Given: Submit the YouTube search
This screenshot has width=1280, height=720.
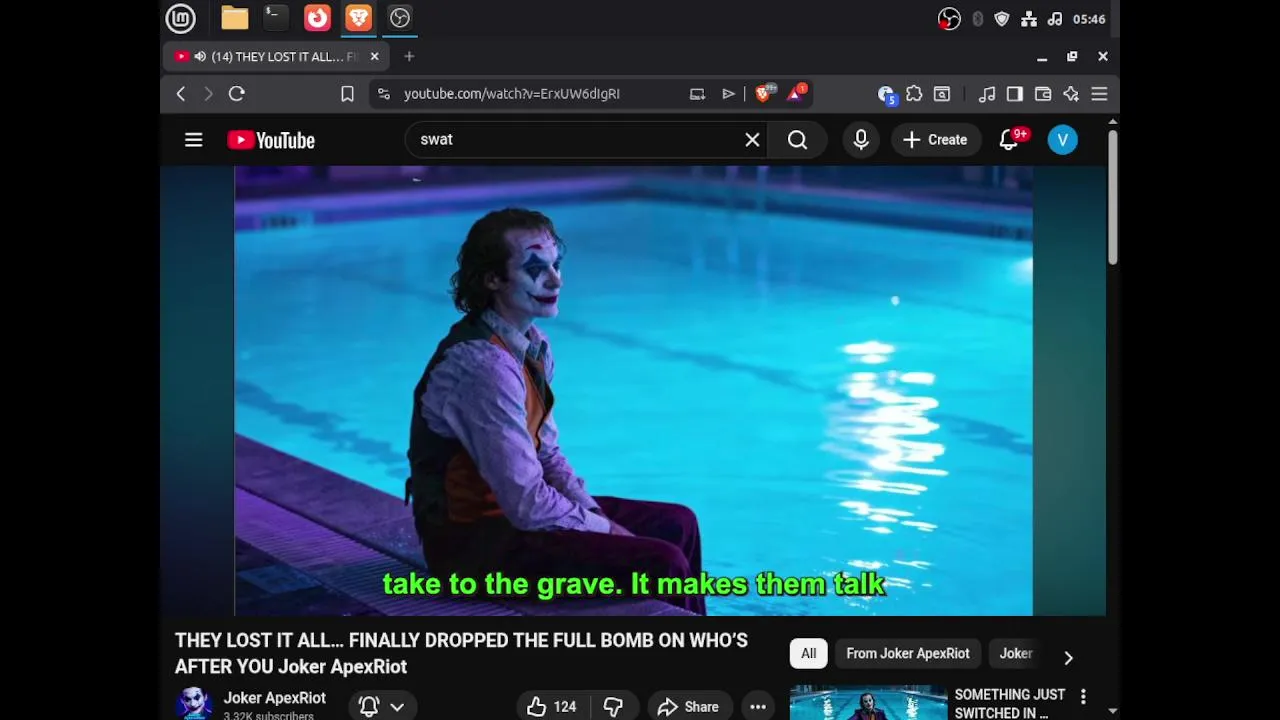Looking at the screenshot, I should point(797,140).
